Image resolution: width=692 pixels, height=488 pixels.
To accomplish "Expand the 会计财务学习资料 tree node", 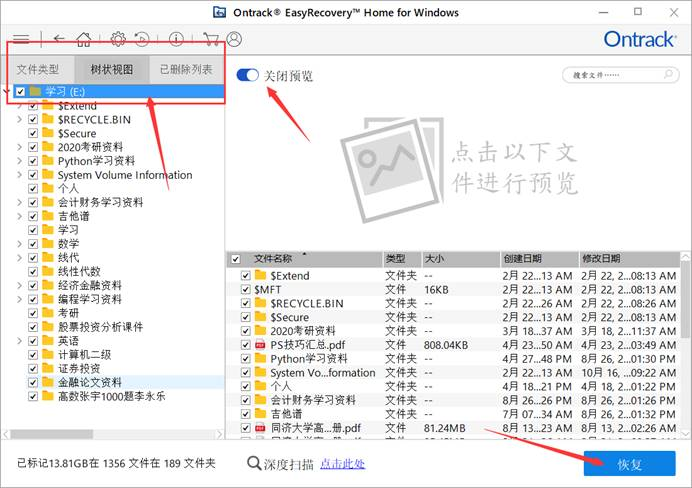I will (19, 203).
